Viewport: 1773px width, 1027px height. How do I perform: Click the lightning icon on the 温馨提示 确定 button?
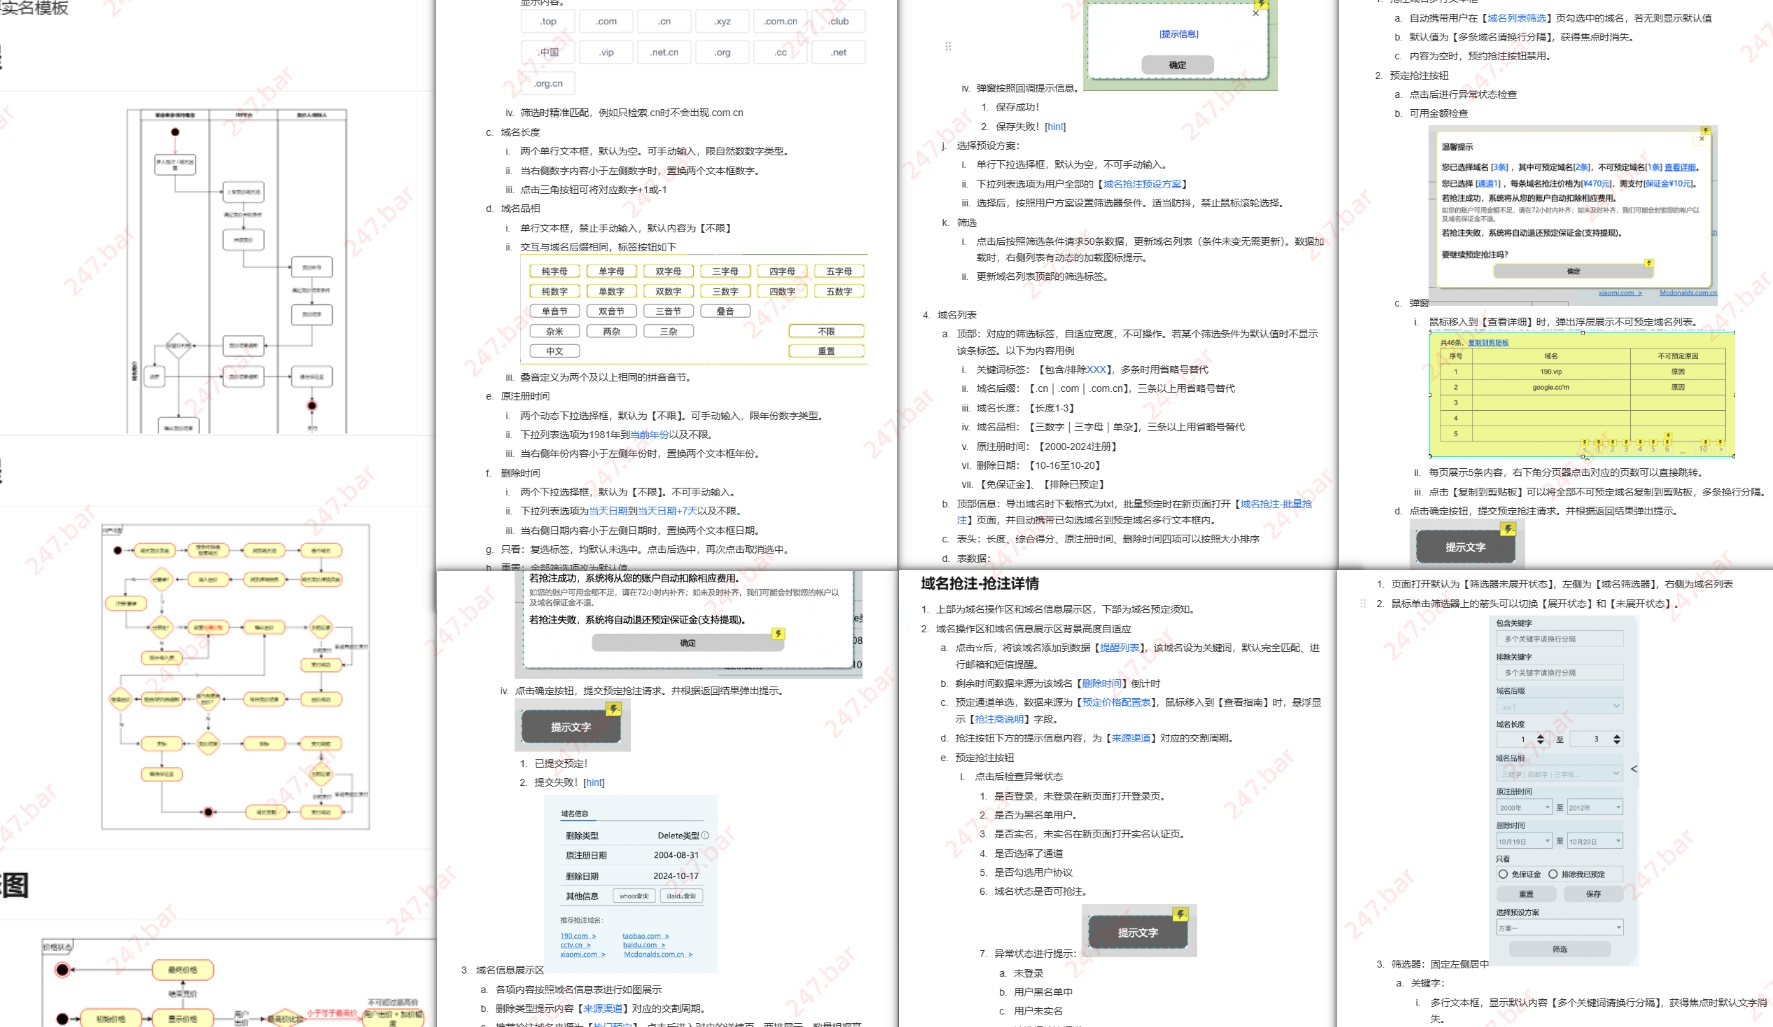coord(1649,264)
